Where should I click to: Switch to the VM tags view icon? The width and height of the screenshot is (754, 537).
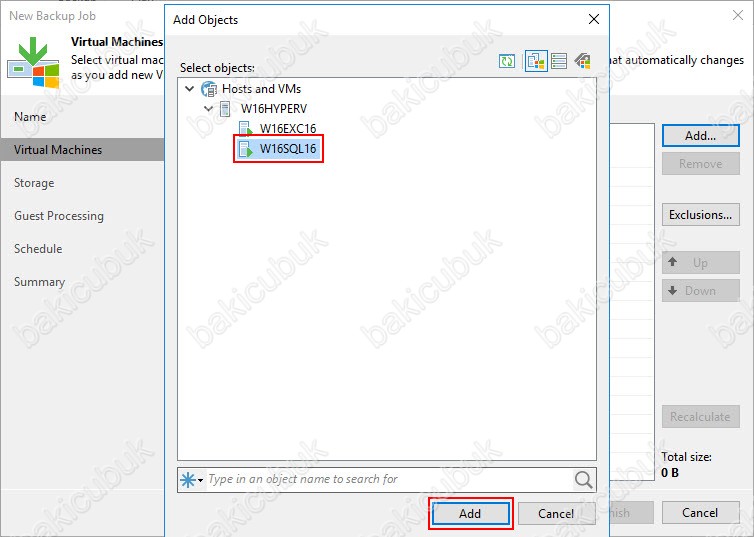point(582,61)
